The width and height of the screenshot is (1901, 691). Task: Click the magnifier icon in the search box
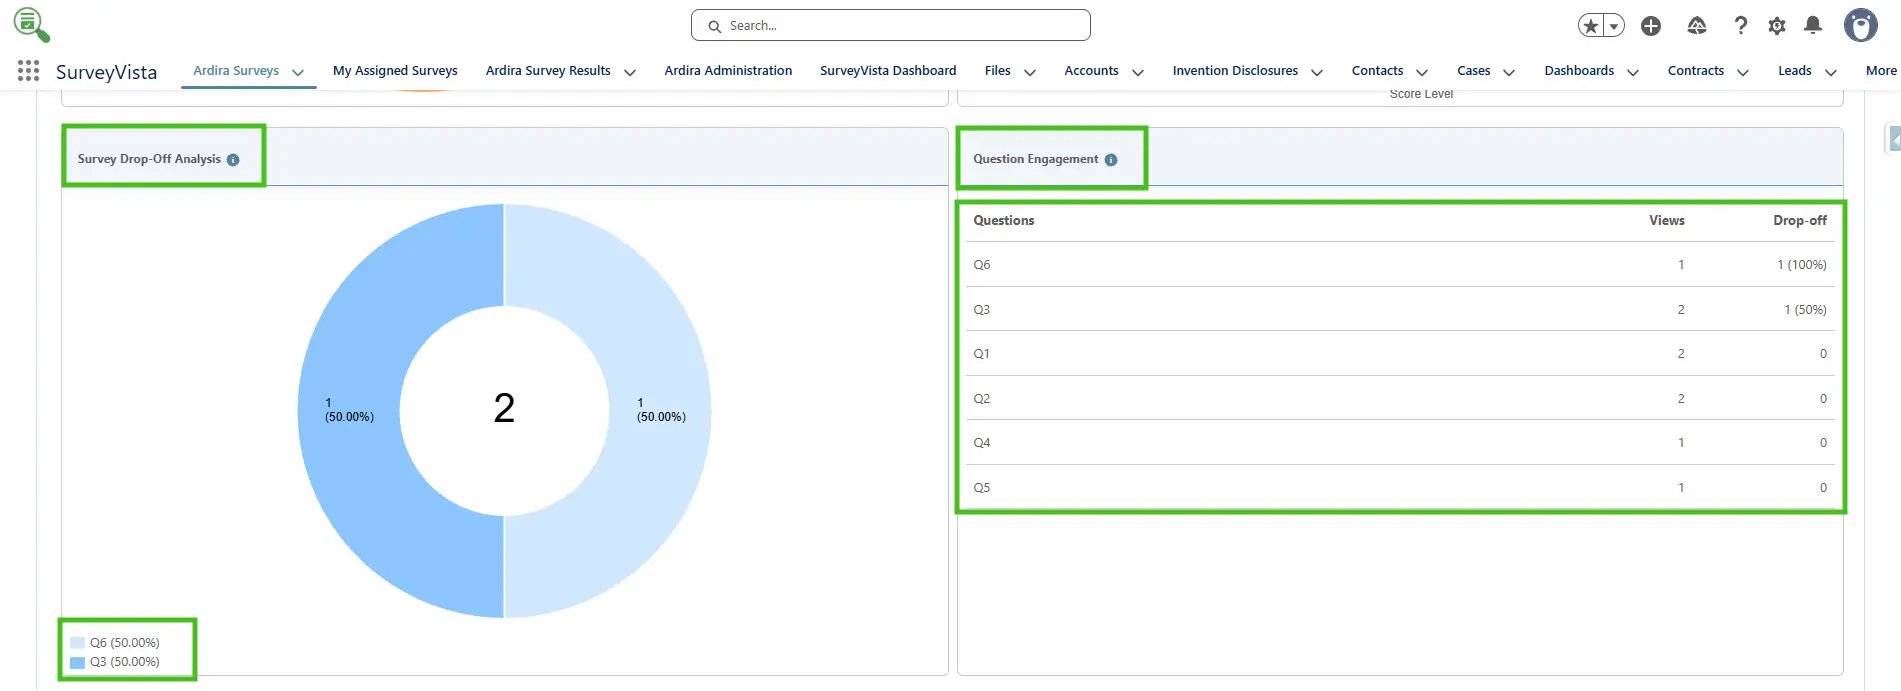[x=715, y=26]
